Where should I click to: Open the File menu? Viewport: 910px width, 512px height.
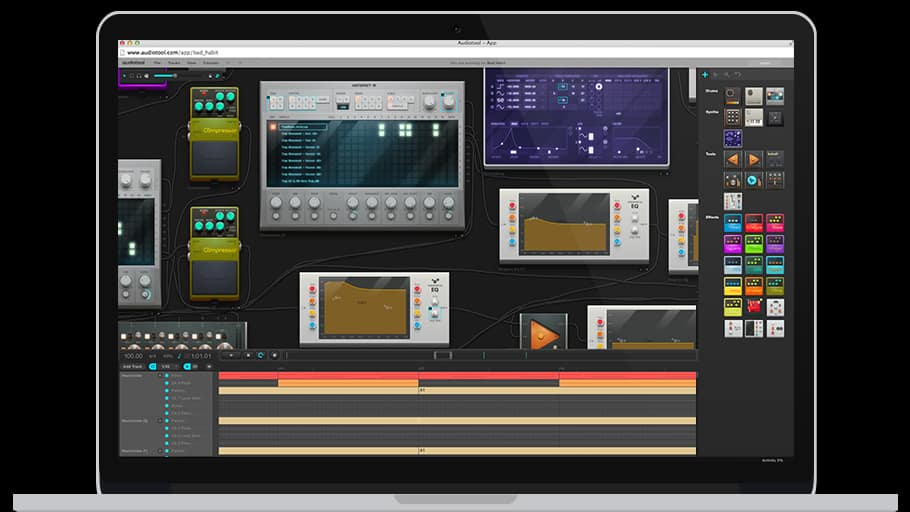pyautogui.click(x=159, y=63)
